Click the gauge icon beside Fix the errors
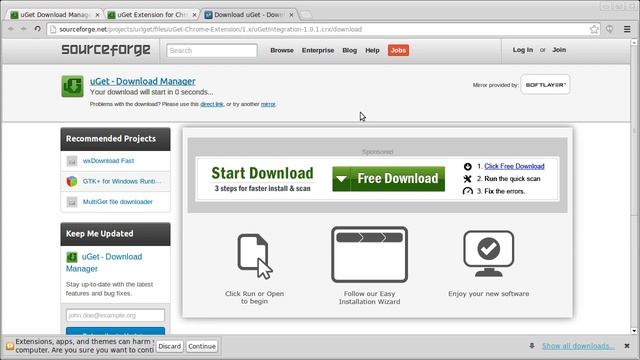The height and width of the screenshot is (360, 640). coord(468,191)
